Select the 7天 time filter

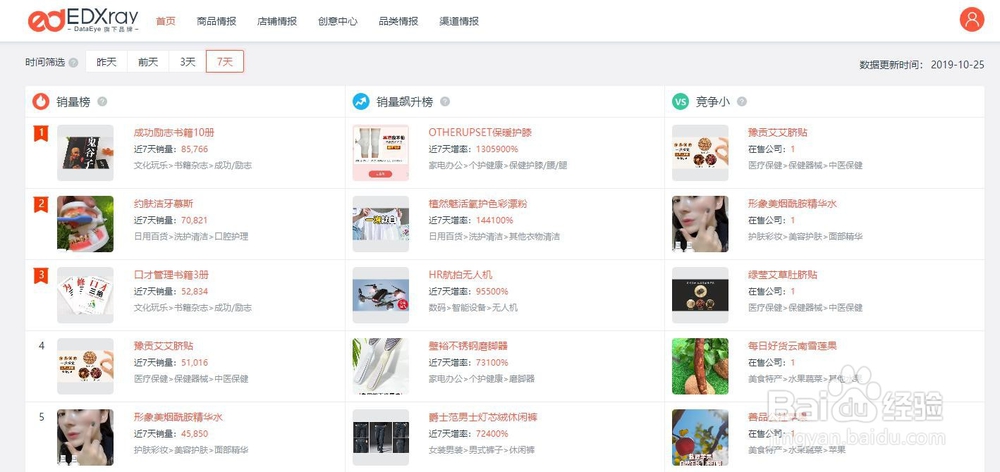click(x=224, y=62)
